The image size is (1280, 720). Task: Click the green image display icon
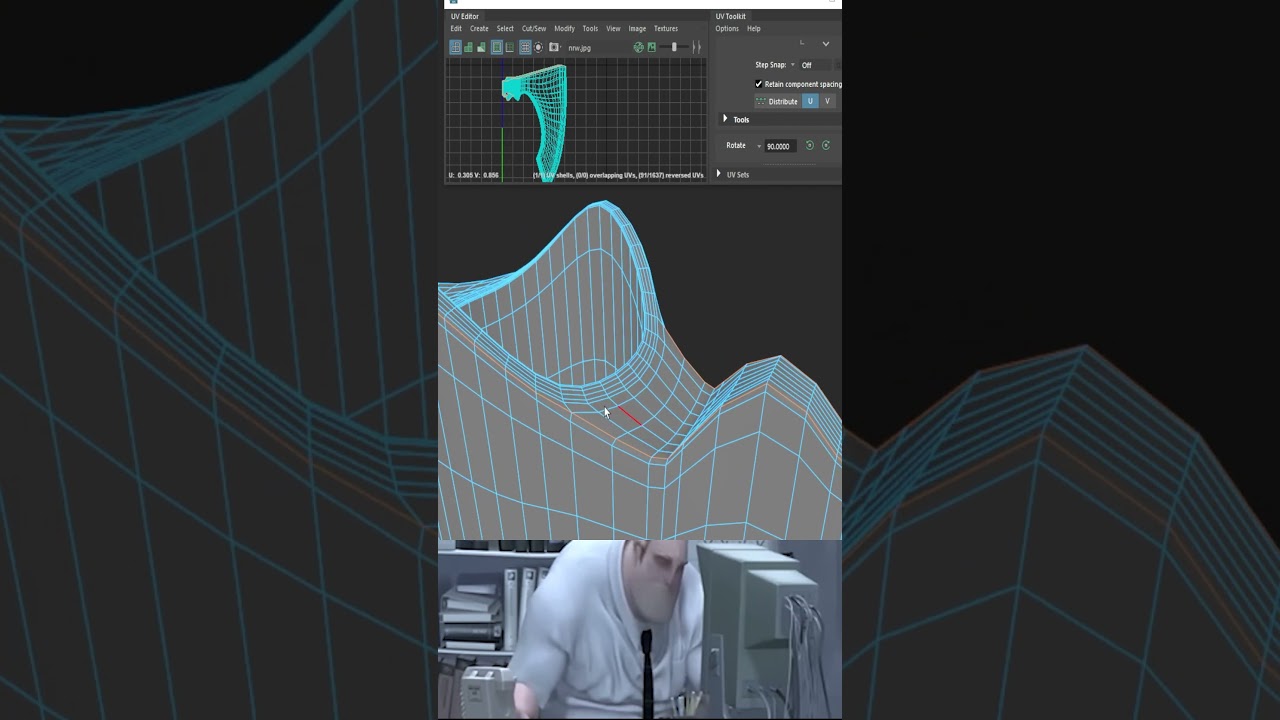(652, 47)
